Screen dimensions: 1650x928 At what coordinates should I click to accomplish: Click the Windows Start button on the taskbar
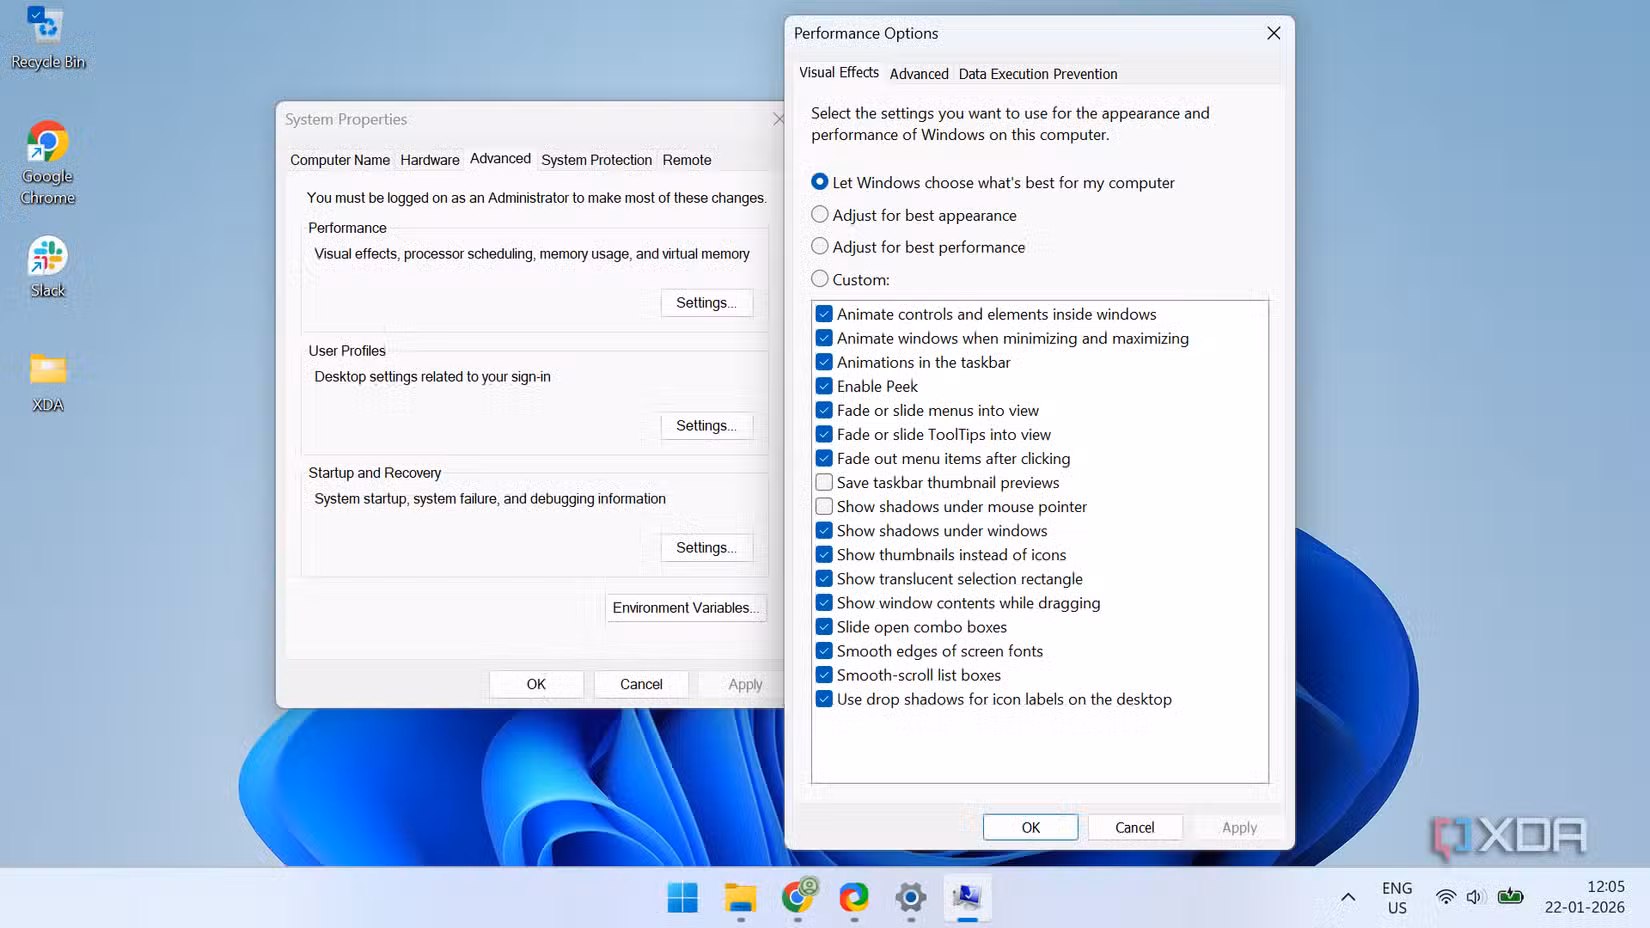pyautogui.click(x=683, y=898)
